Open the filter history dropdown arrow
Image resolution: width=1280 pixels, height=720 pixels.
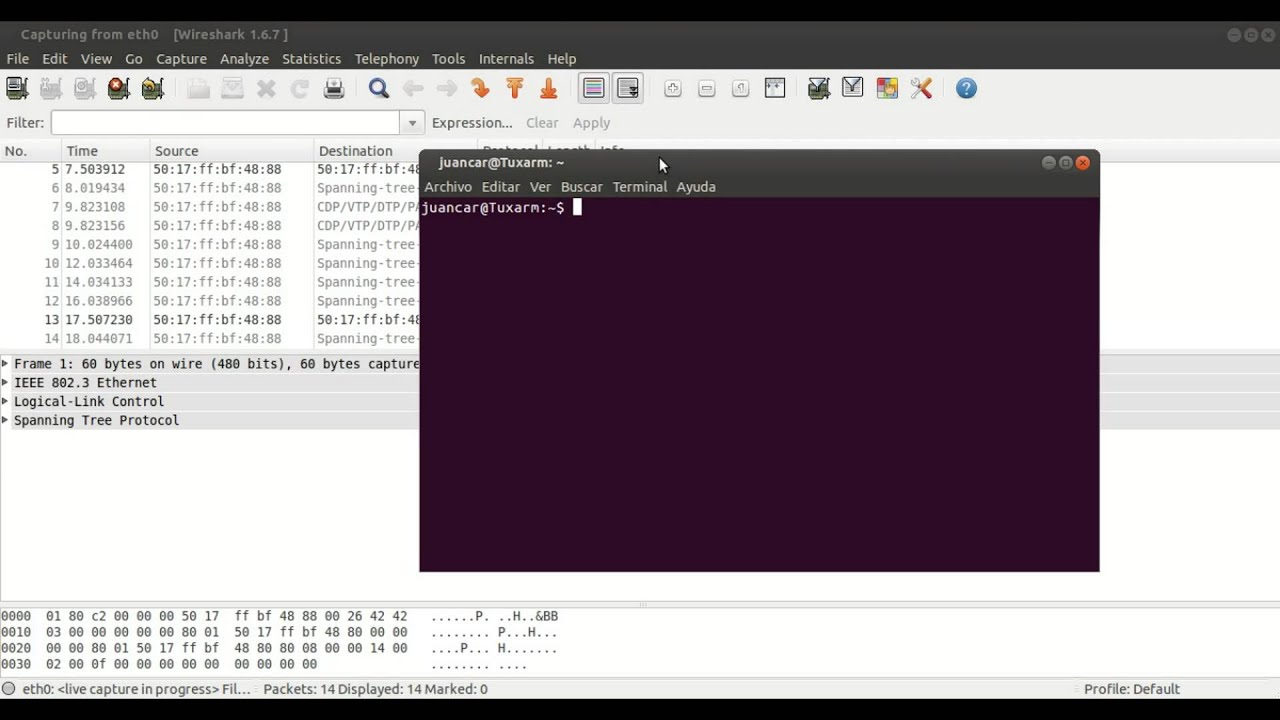(x=412, y=123)
